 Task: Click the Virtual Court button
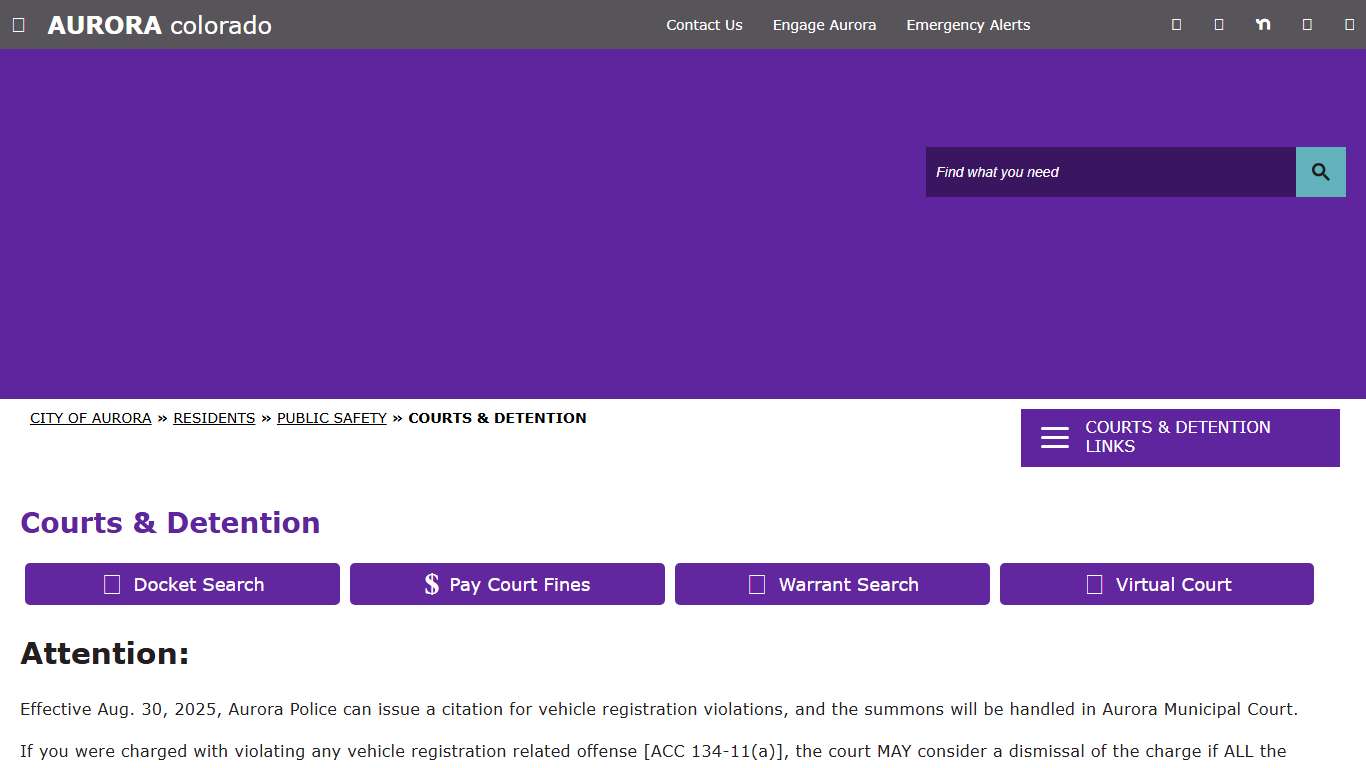point(1156,584)
